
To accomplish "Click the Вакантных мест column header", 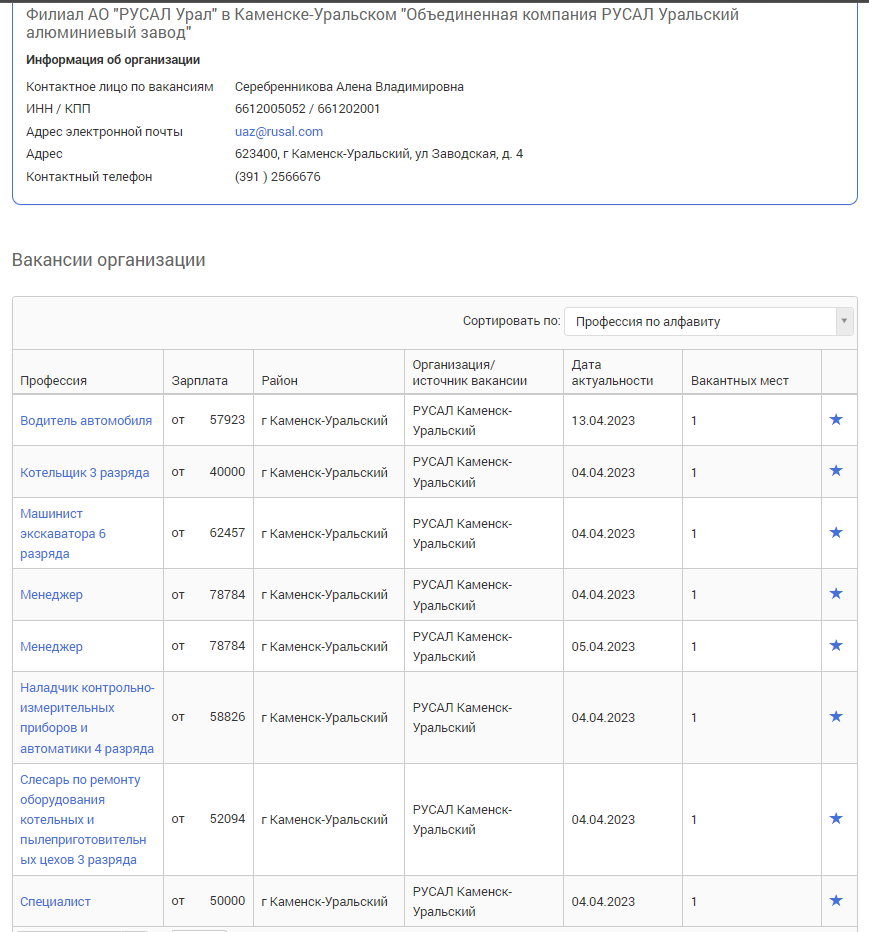I will coord(739,381).
